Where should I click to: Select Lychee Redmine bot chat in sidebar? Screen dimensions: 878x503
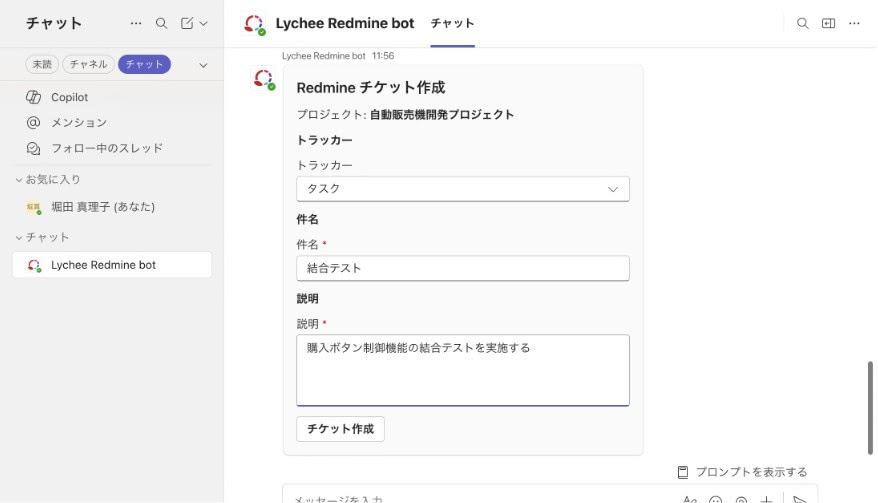112,264
